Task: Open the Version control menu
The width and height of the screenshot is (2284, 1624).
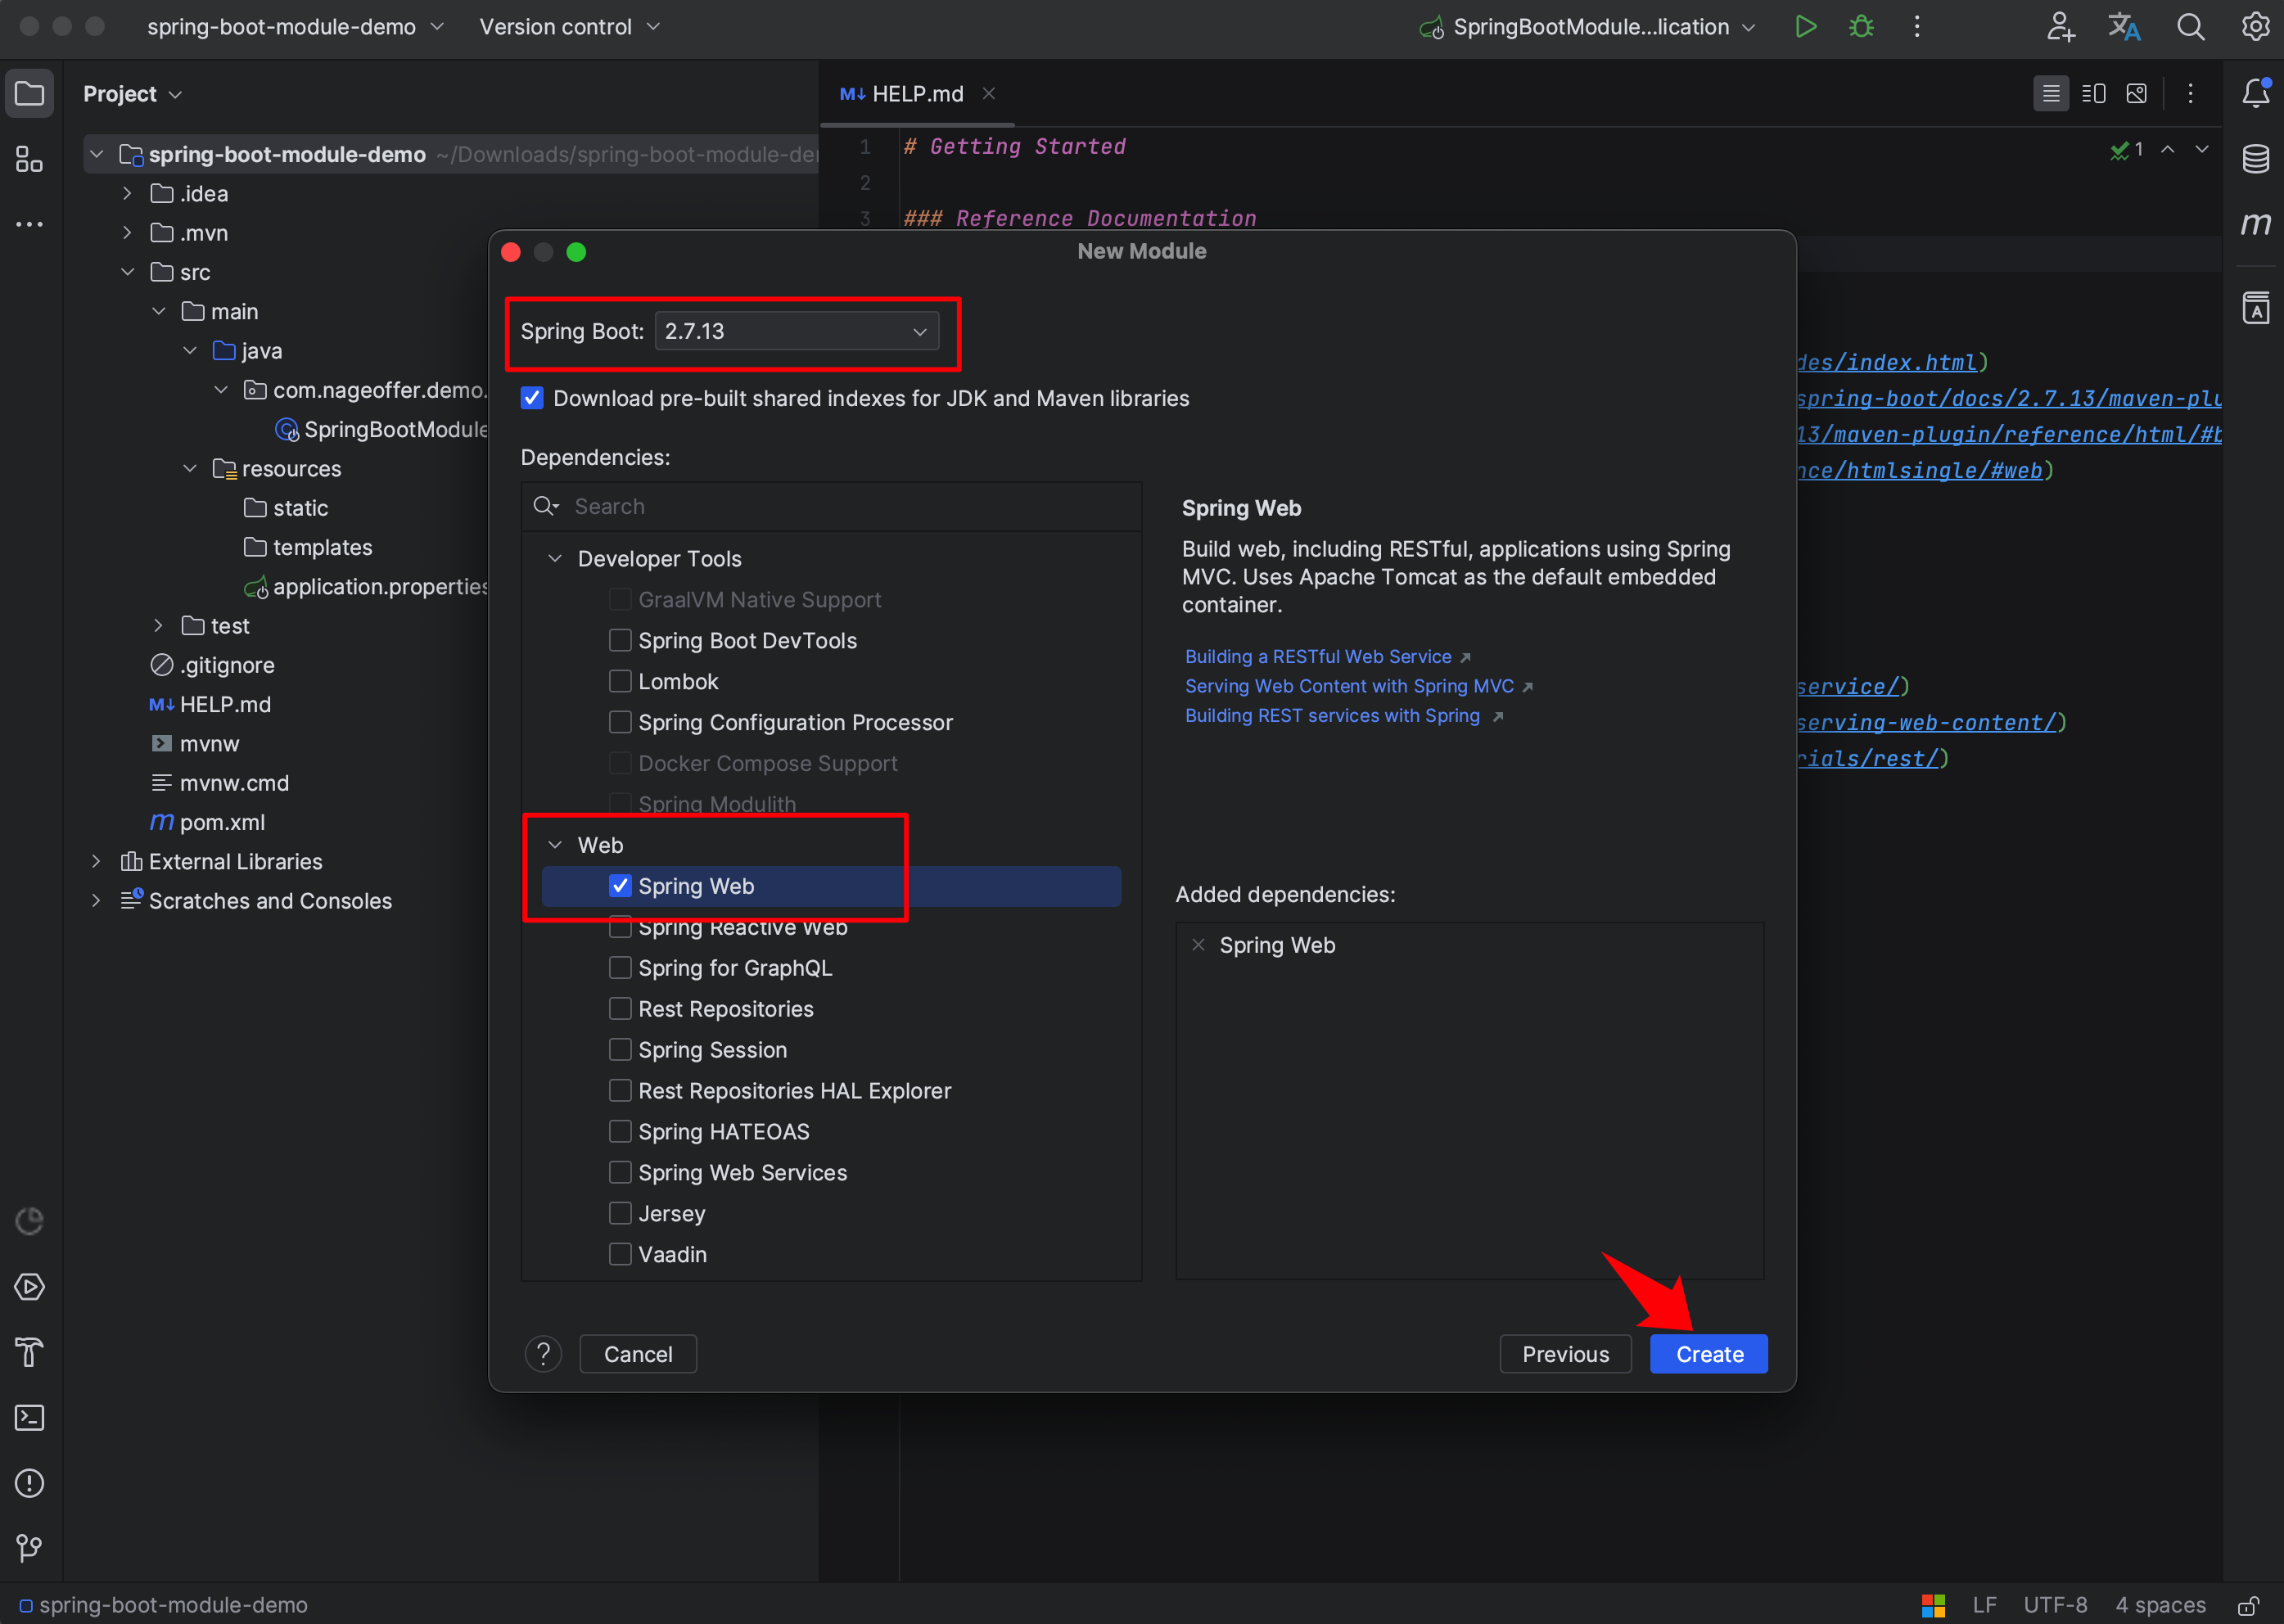Action: (570, 27)
